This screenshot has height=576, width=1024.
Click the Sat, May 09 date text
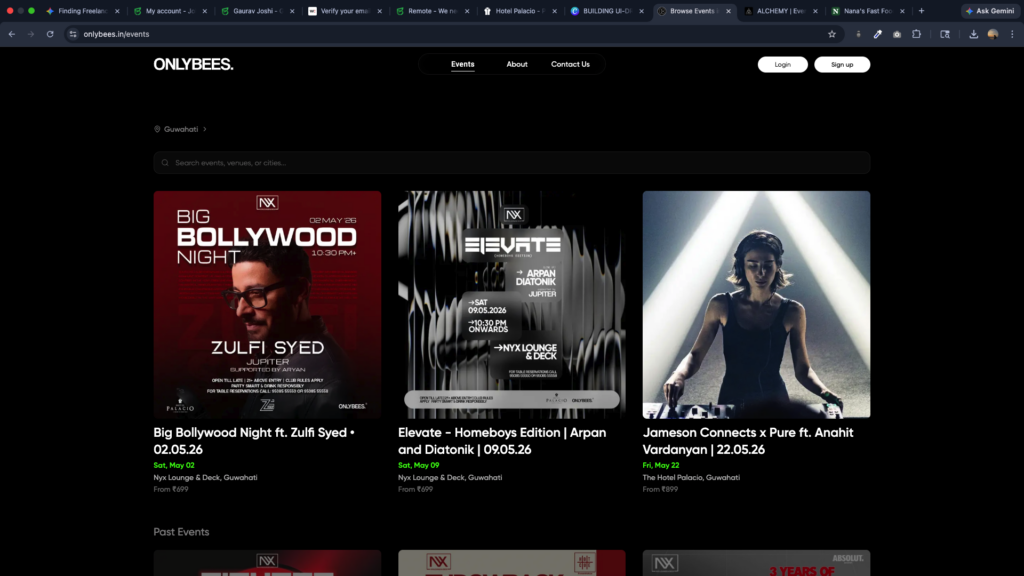419,465
